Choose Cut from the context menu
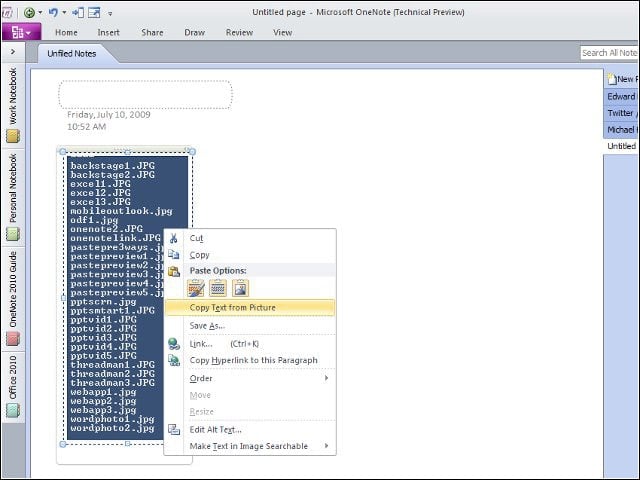Image resolution: width=640 pixels, height=480 pixels. point(250,238)
